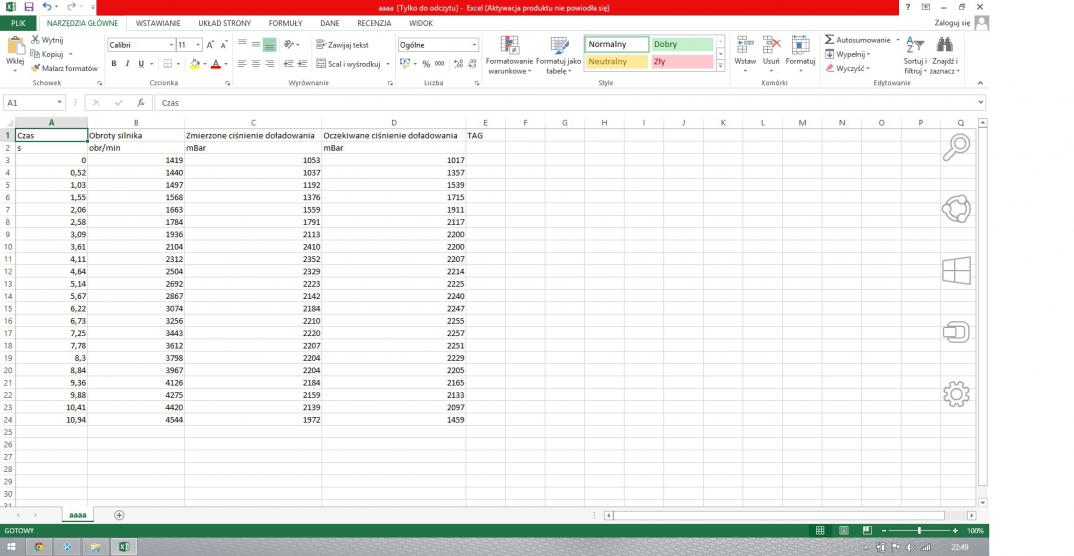The image size is (1074, 556).
Task: Switch to Normal view in status bar
Action: (x=820, y=531)
